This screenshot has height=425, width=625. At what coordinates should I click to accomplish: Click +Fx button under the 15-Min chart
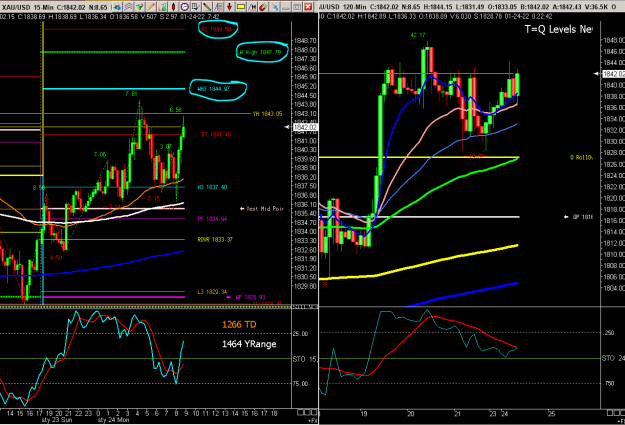coord(313,421)
